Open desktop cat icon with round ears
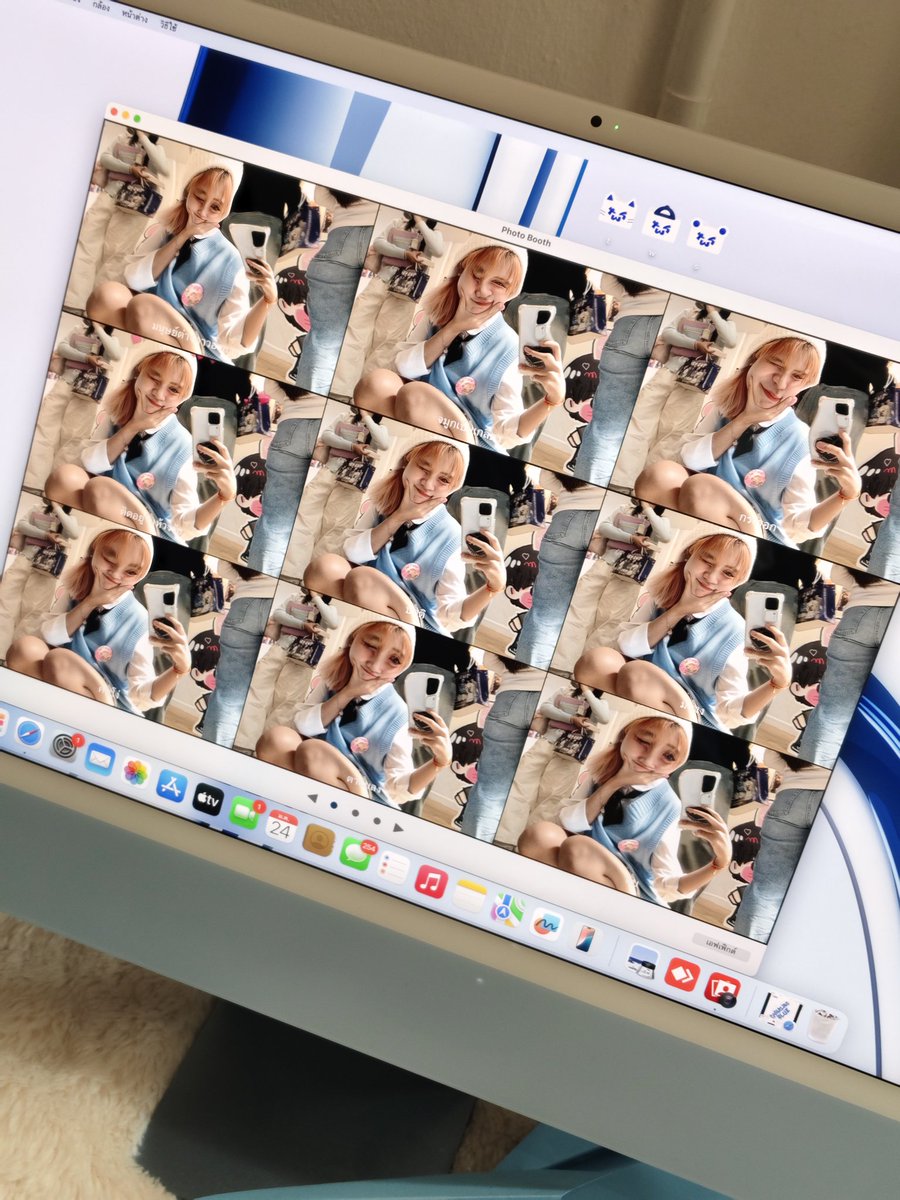Viewport: 900px width, 1200px height. pos(707,236)
